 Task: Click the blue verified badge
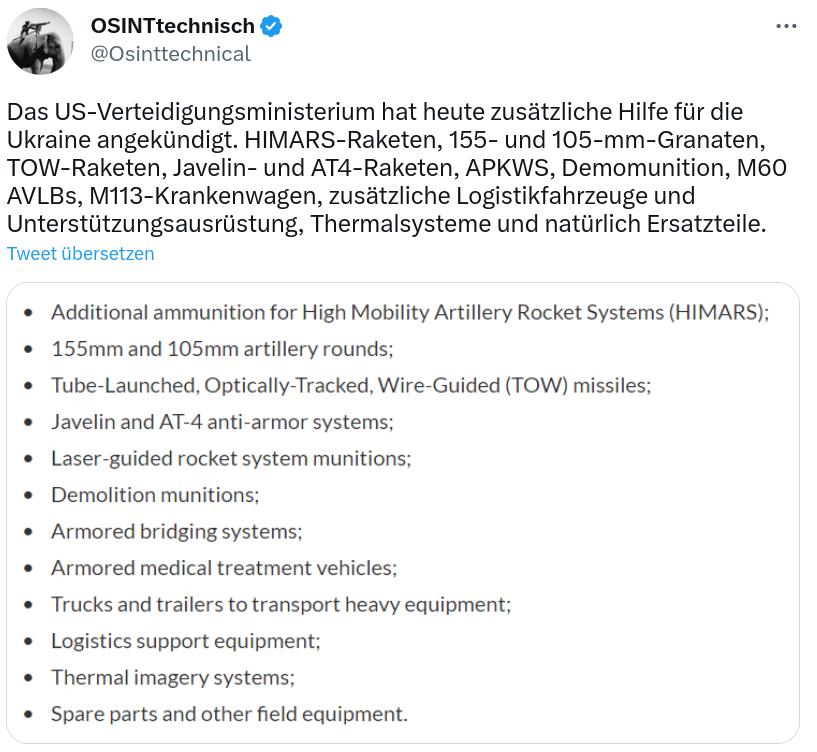coord(271,26)
